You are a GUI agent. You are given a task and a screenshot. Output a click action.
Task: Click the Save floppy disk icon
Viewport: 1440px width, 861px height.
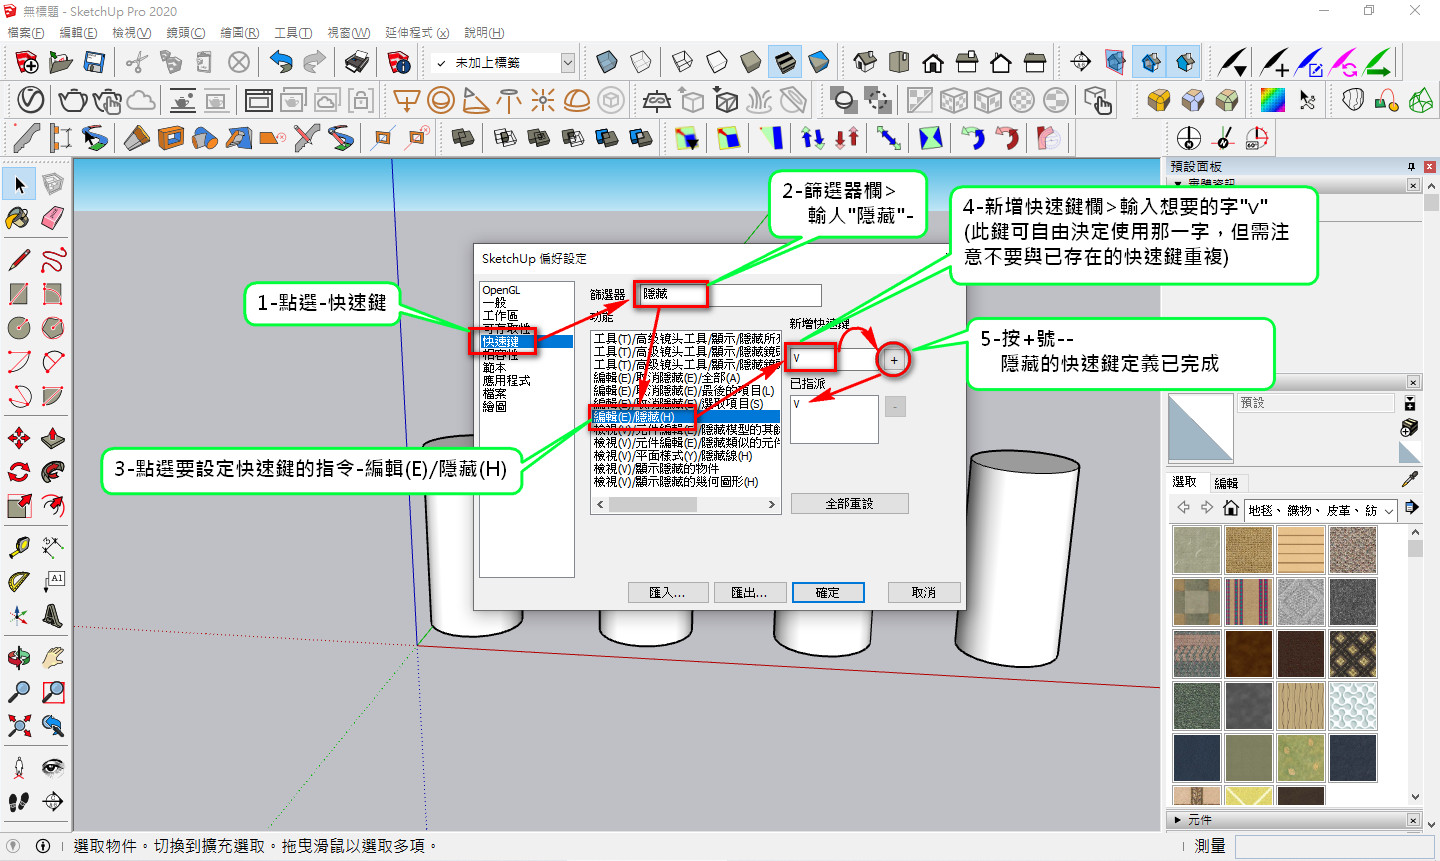tap(94, 63)
